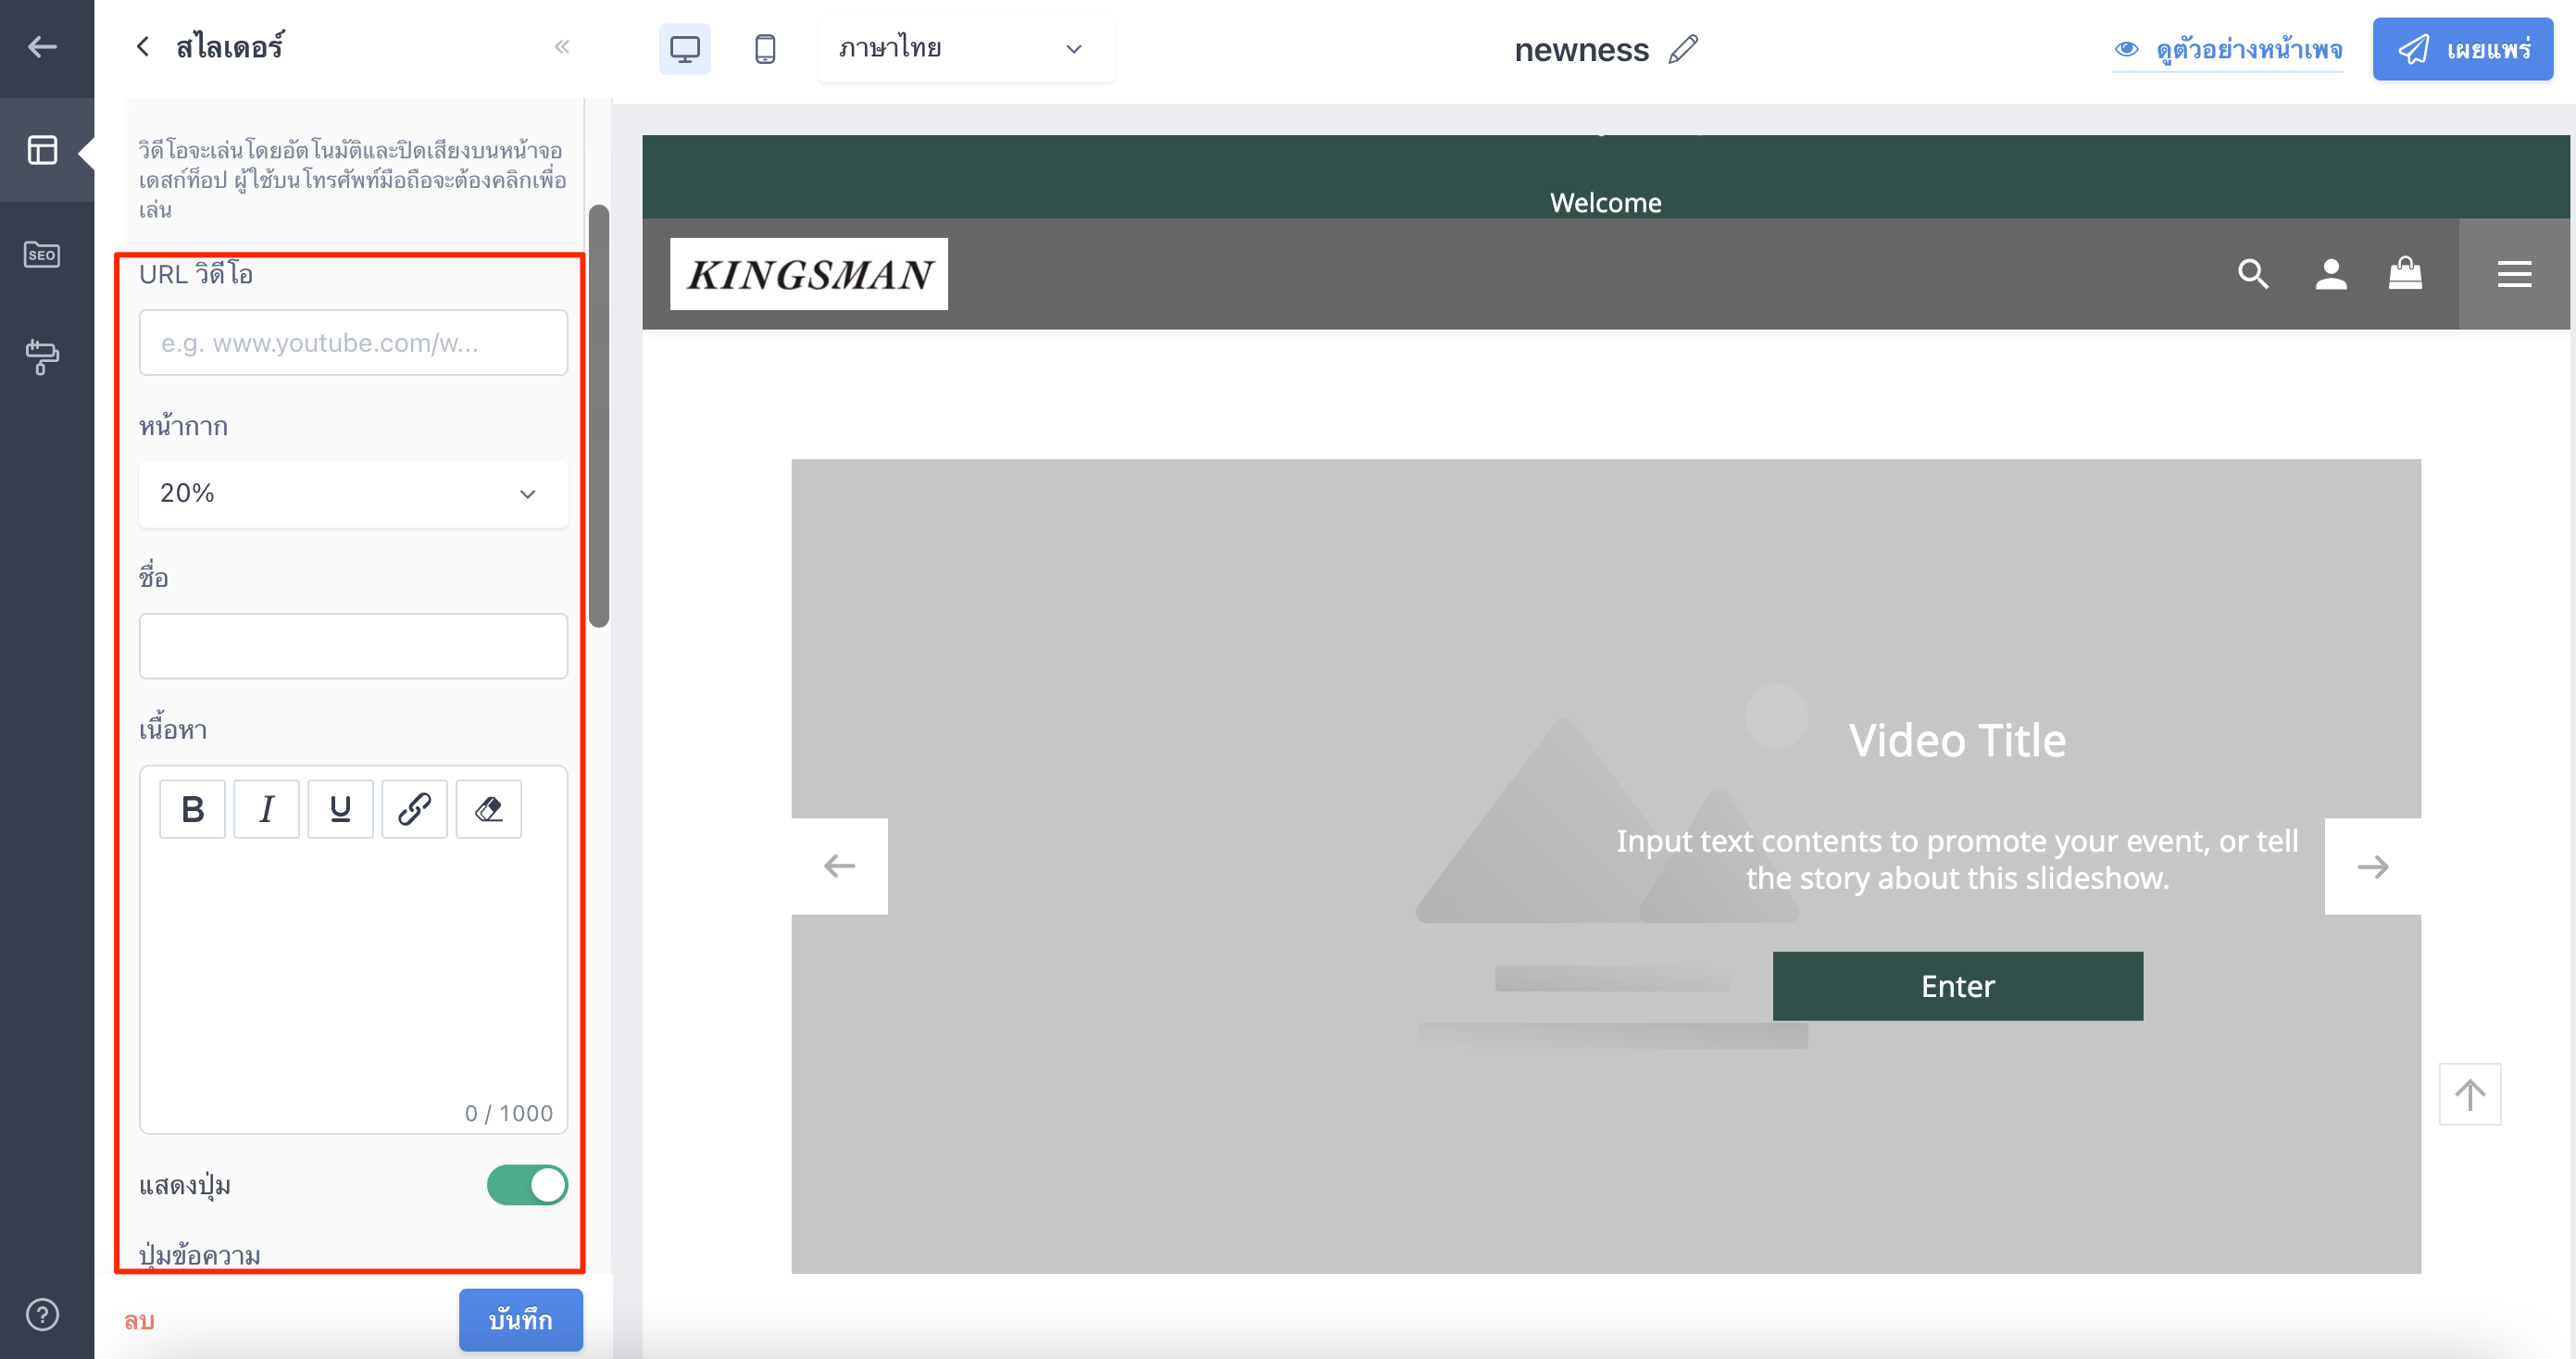Toggle the แสดงปุ่ม switch off

527,1185
